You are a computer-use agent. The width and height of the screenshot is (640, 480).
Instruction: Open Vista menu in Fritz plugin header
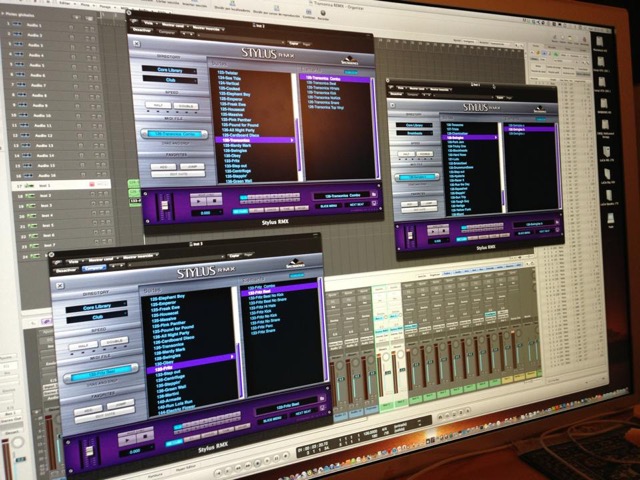(74, 262)
